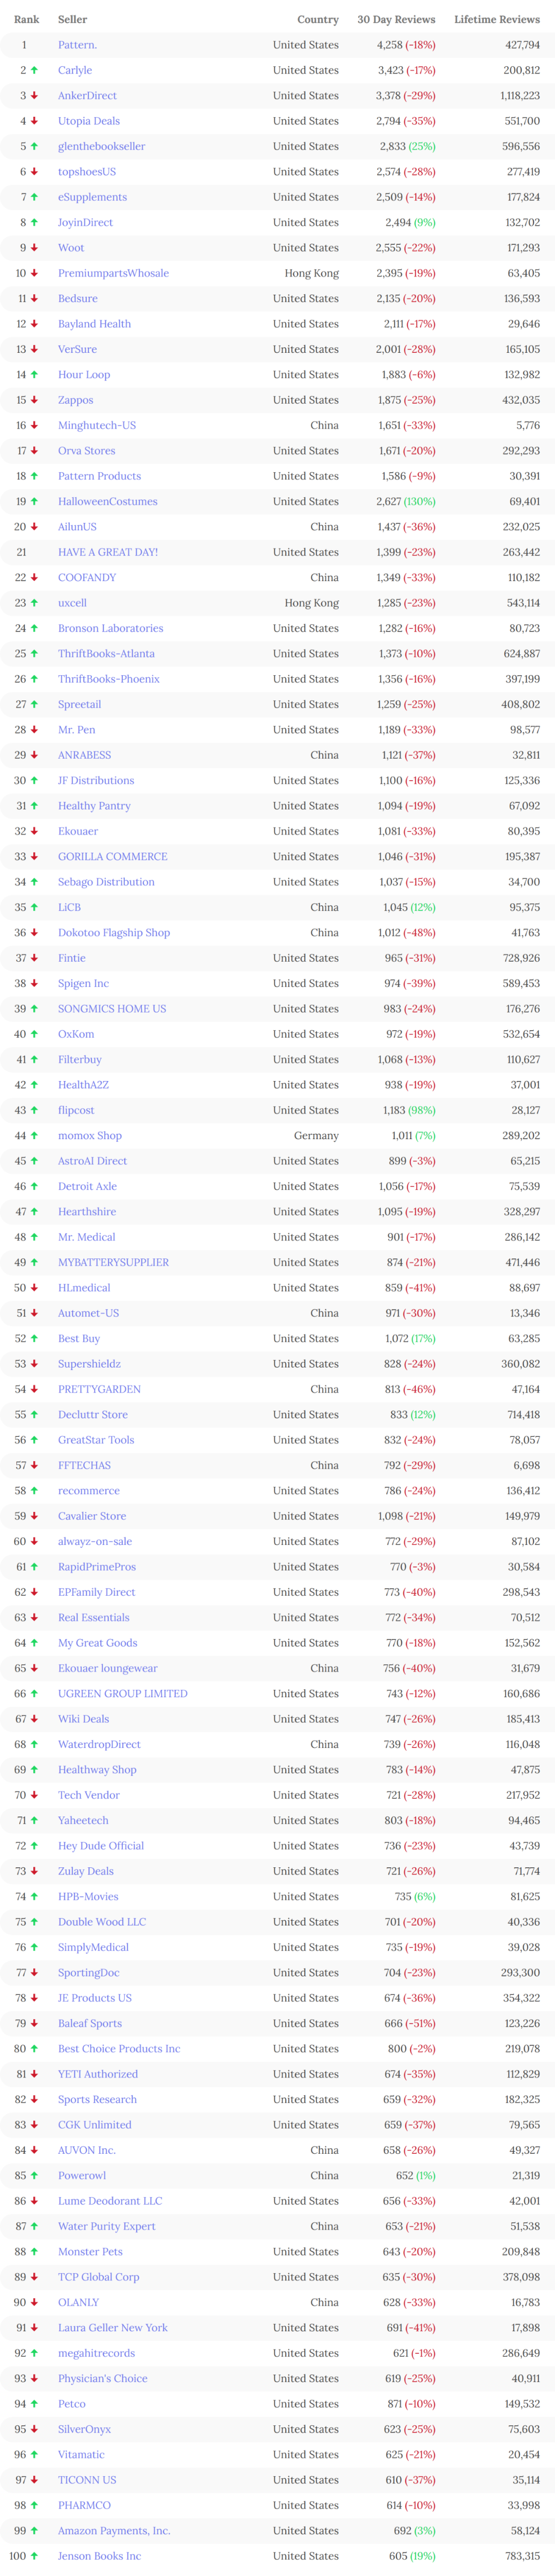Click up arrow beside flipcost rank
Screen dimensions: 555x2576
34,1111
